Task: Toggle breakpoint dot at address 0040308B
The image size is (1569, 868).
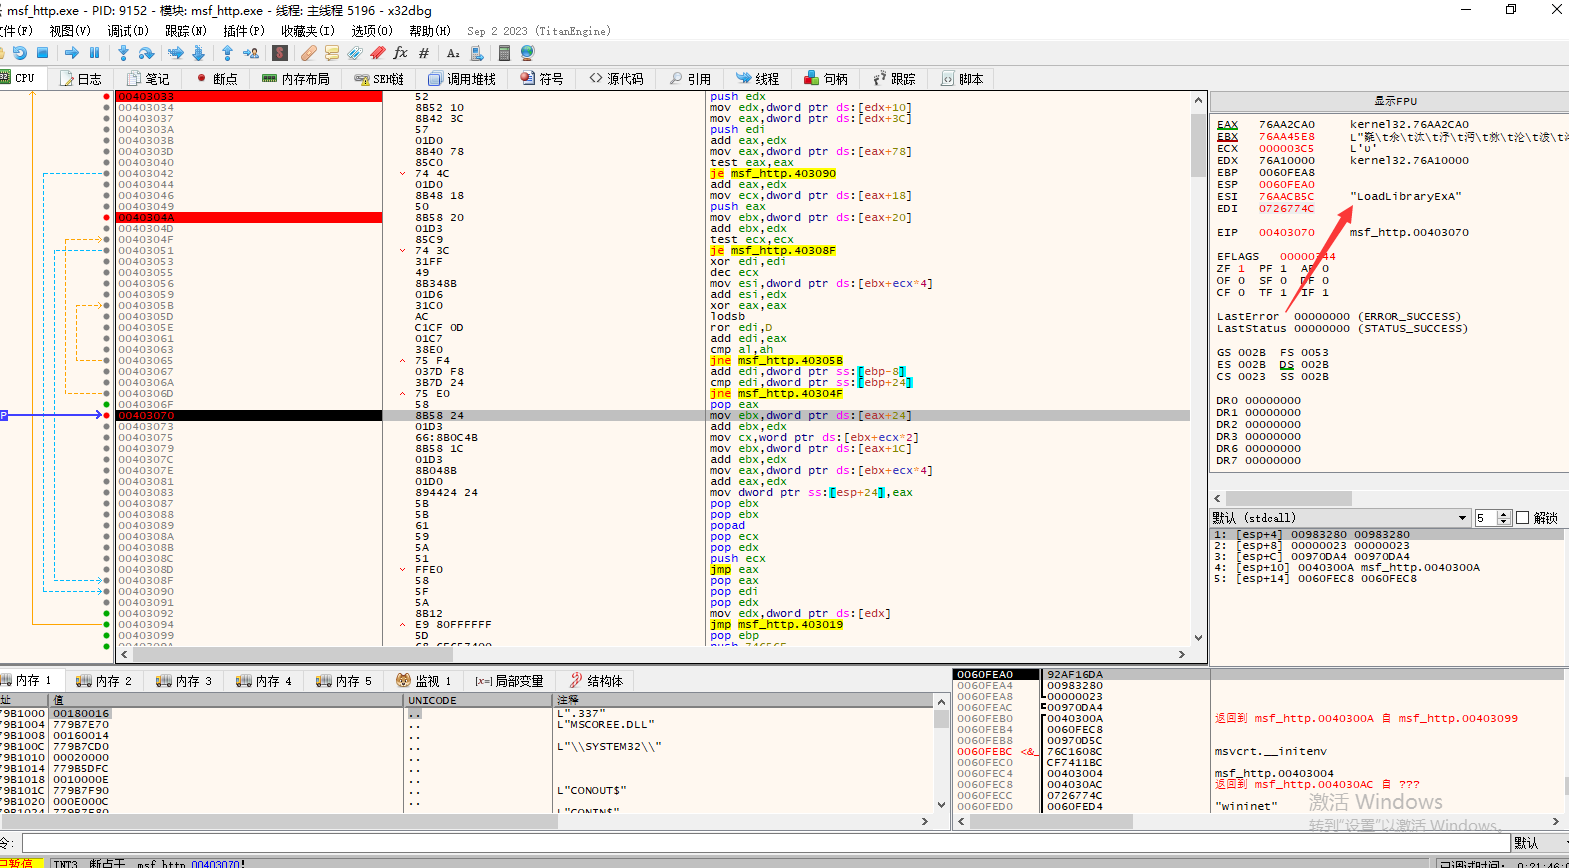Action: tap(107, 547)
